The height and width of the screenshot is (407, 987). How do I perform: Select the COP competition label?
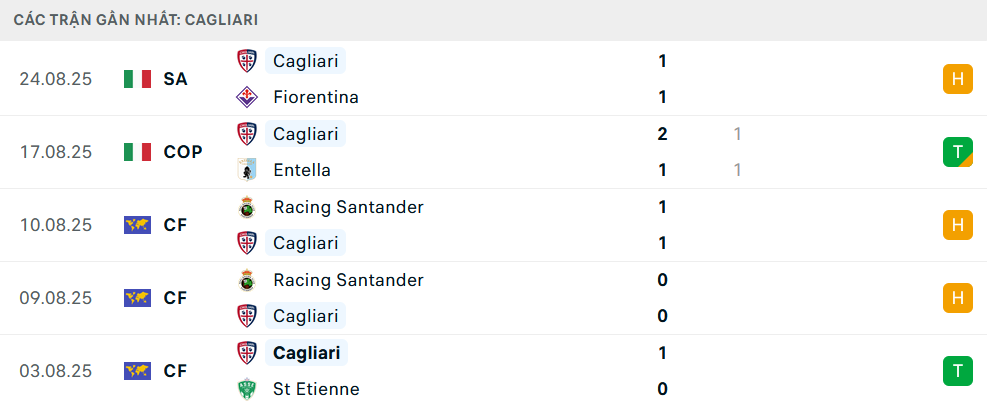point(183,152)
